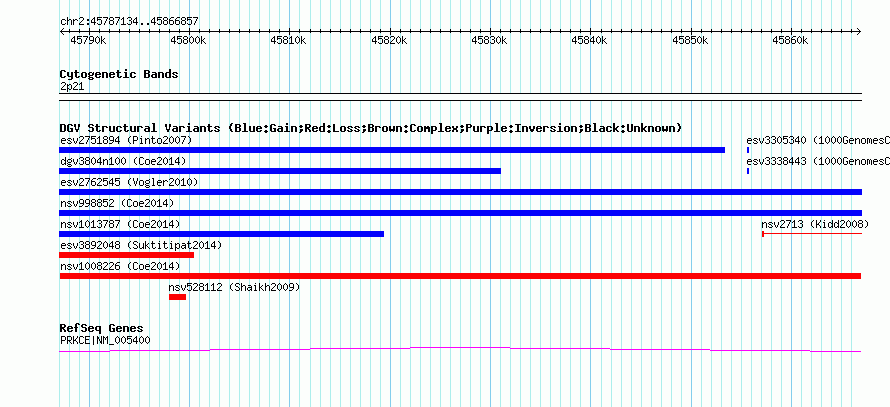The image size is (890, 407).
Task: Open the esv3892048 (Suktitipat2014) label
Action: [141, 245]
